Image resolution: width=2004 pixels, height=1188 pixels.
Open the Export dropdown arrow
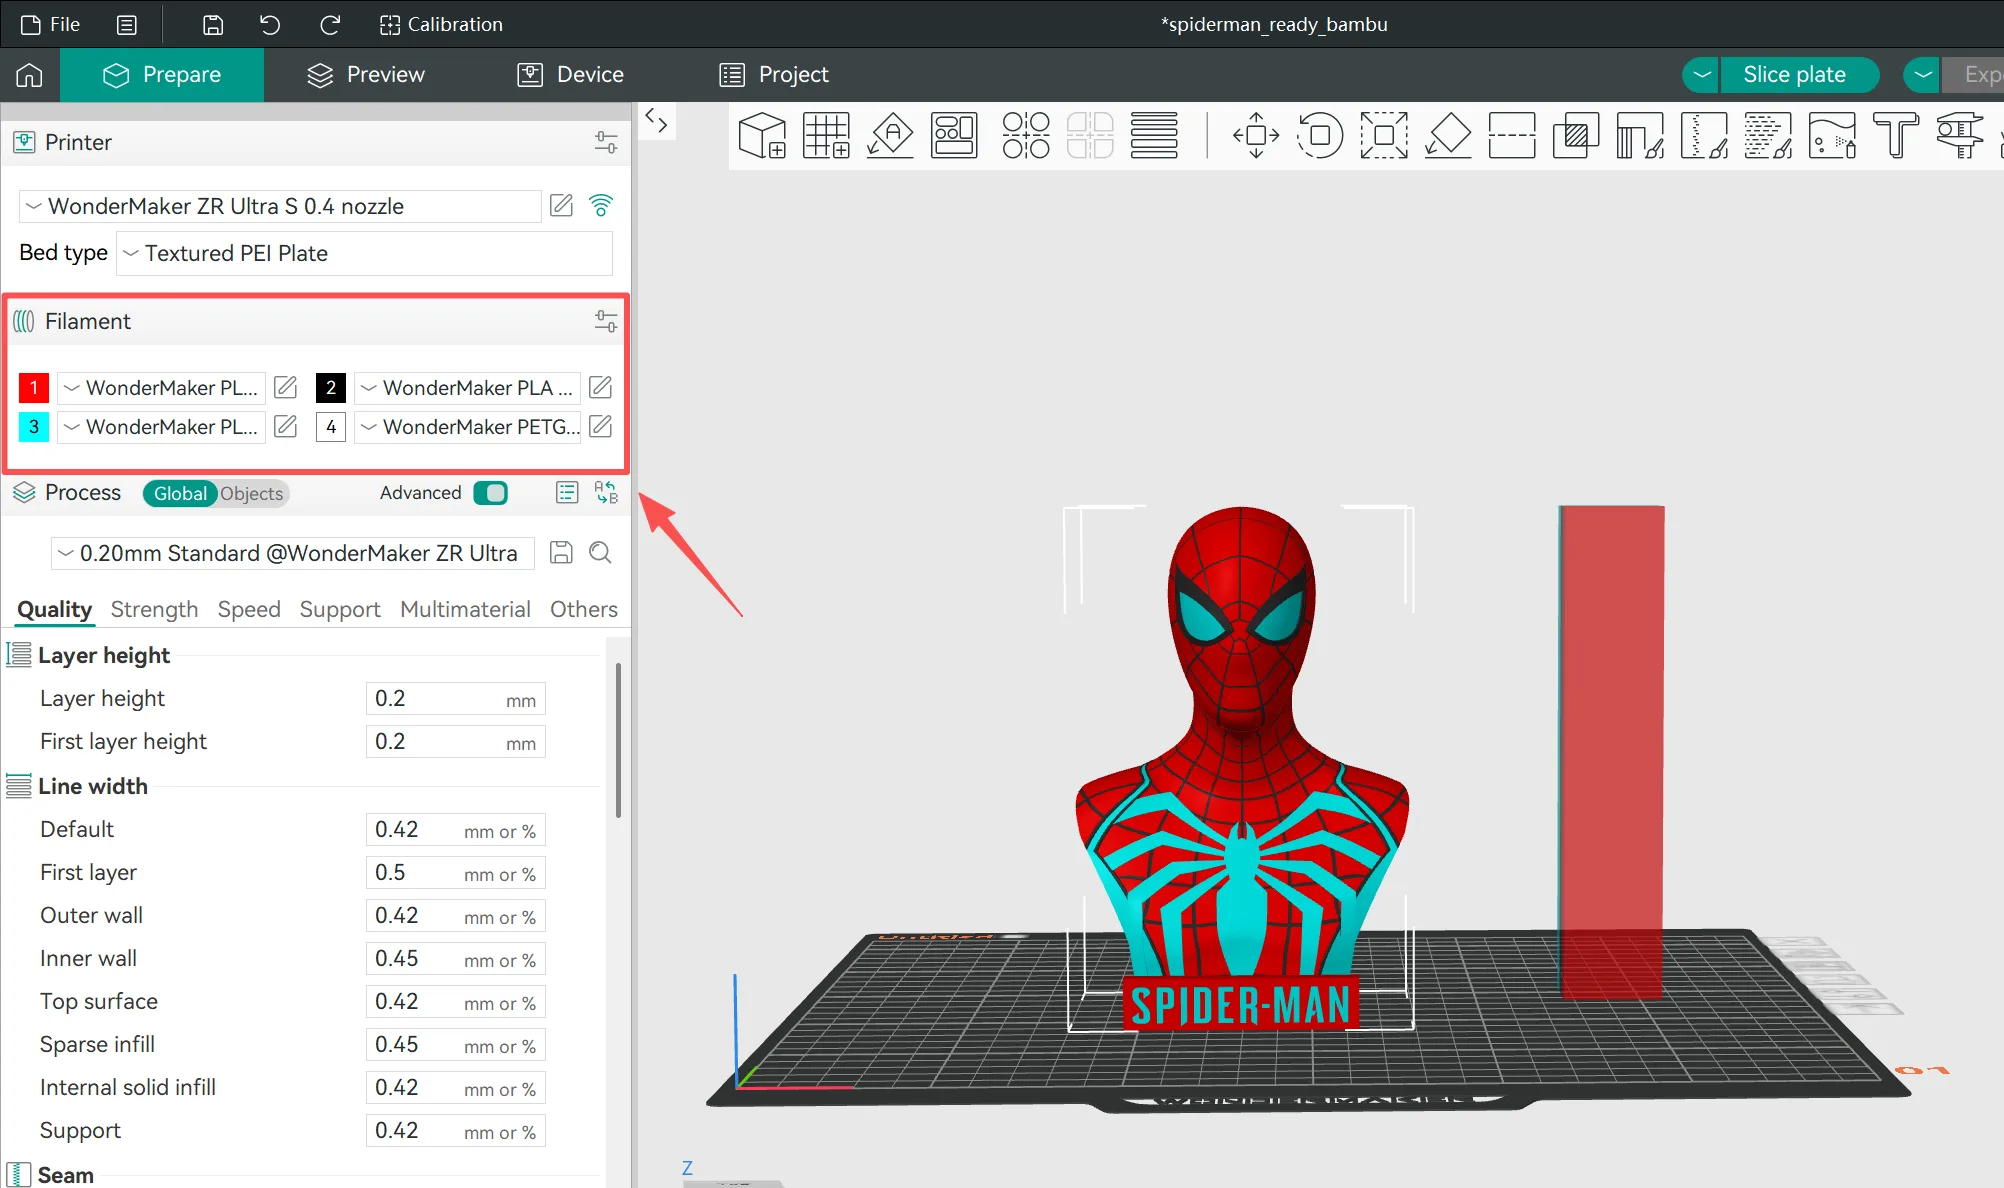[x=1922, y=75]
